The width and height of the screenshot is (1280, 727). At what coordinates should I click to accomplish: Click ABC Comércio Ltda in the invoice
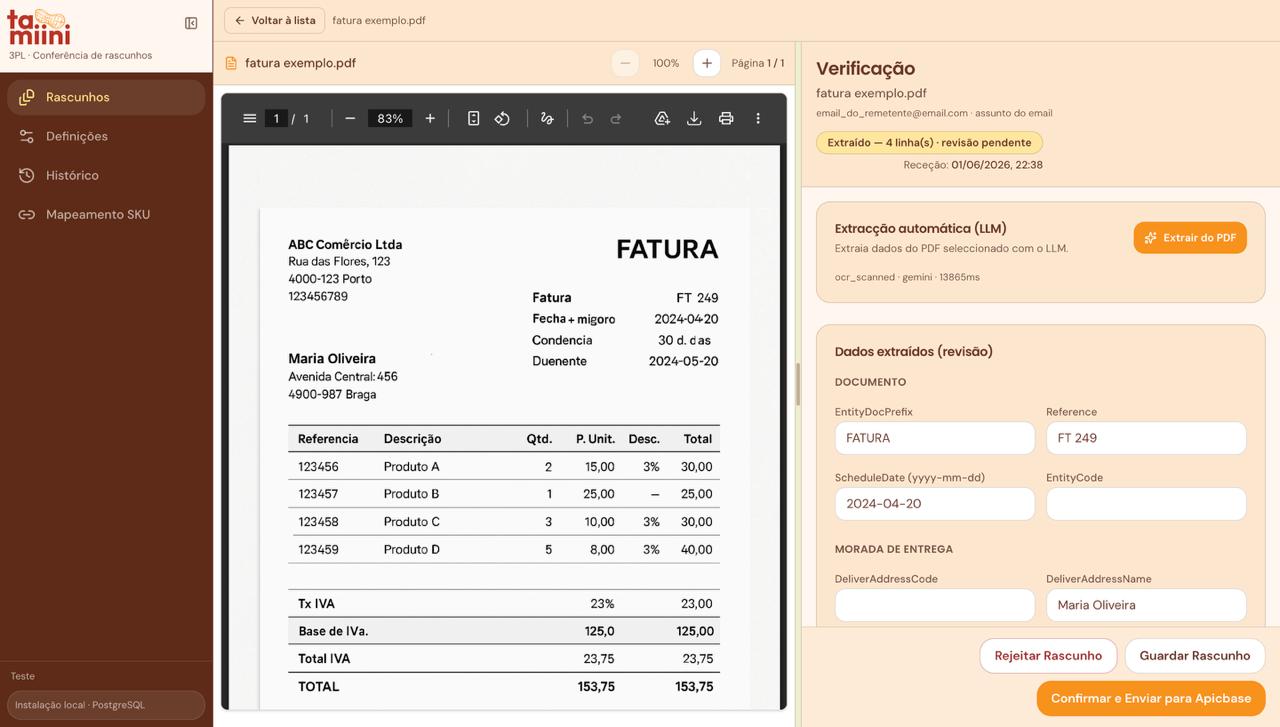[x=345, y=244]
